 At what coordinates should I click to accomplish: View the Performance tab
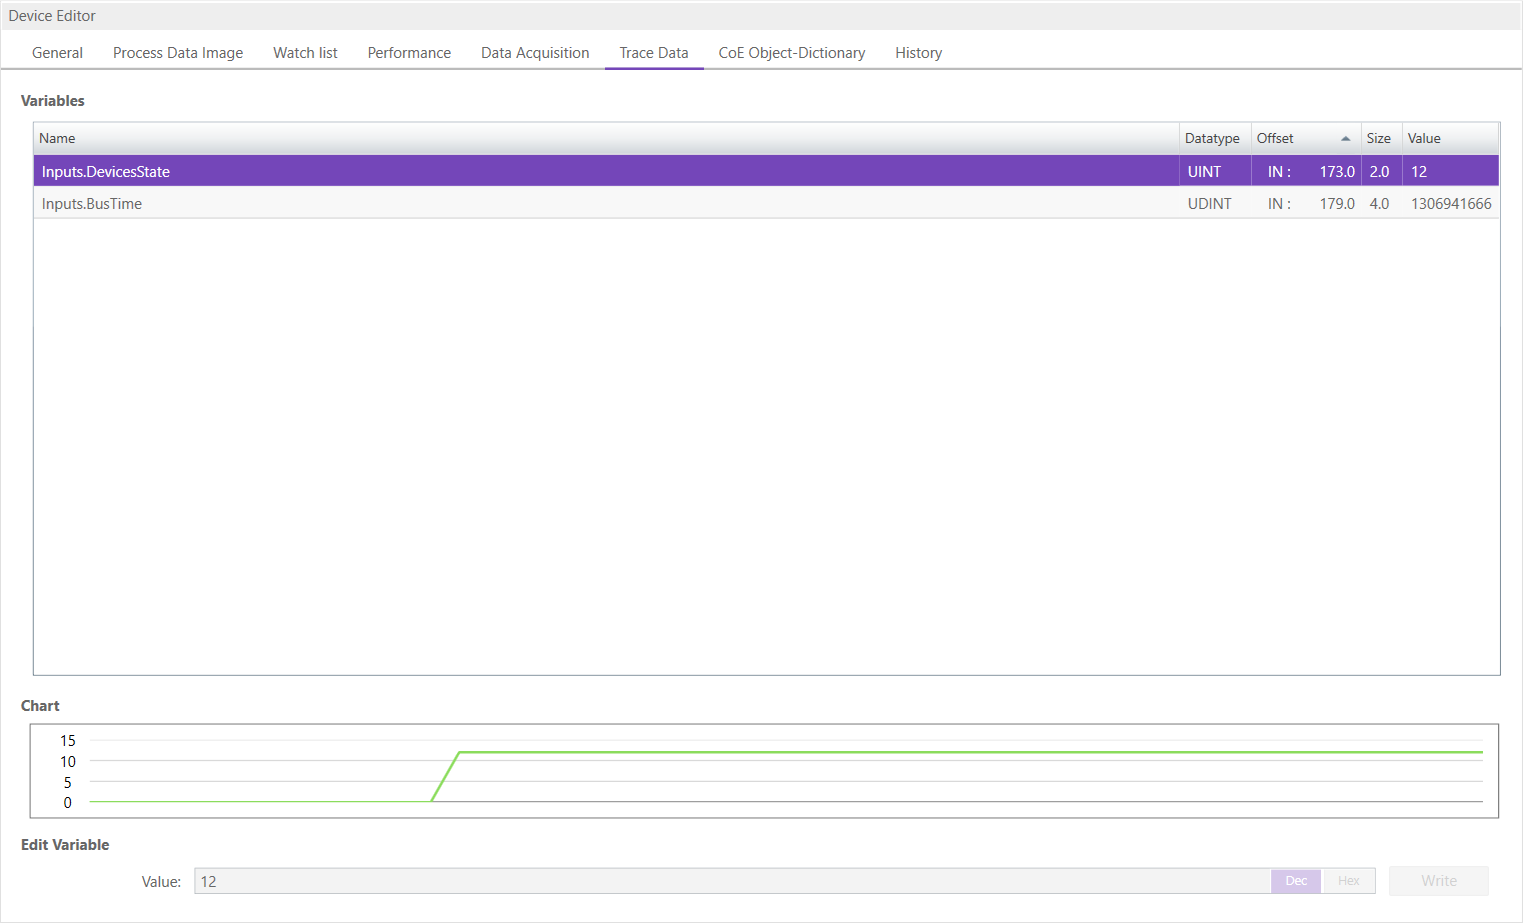point(409,52)
